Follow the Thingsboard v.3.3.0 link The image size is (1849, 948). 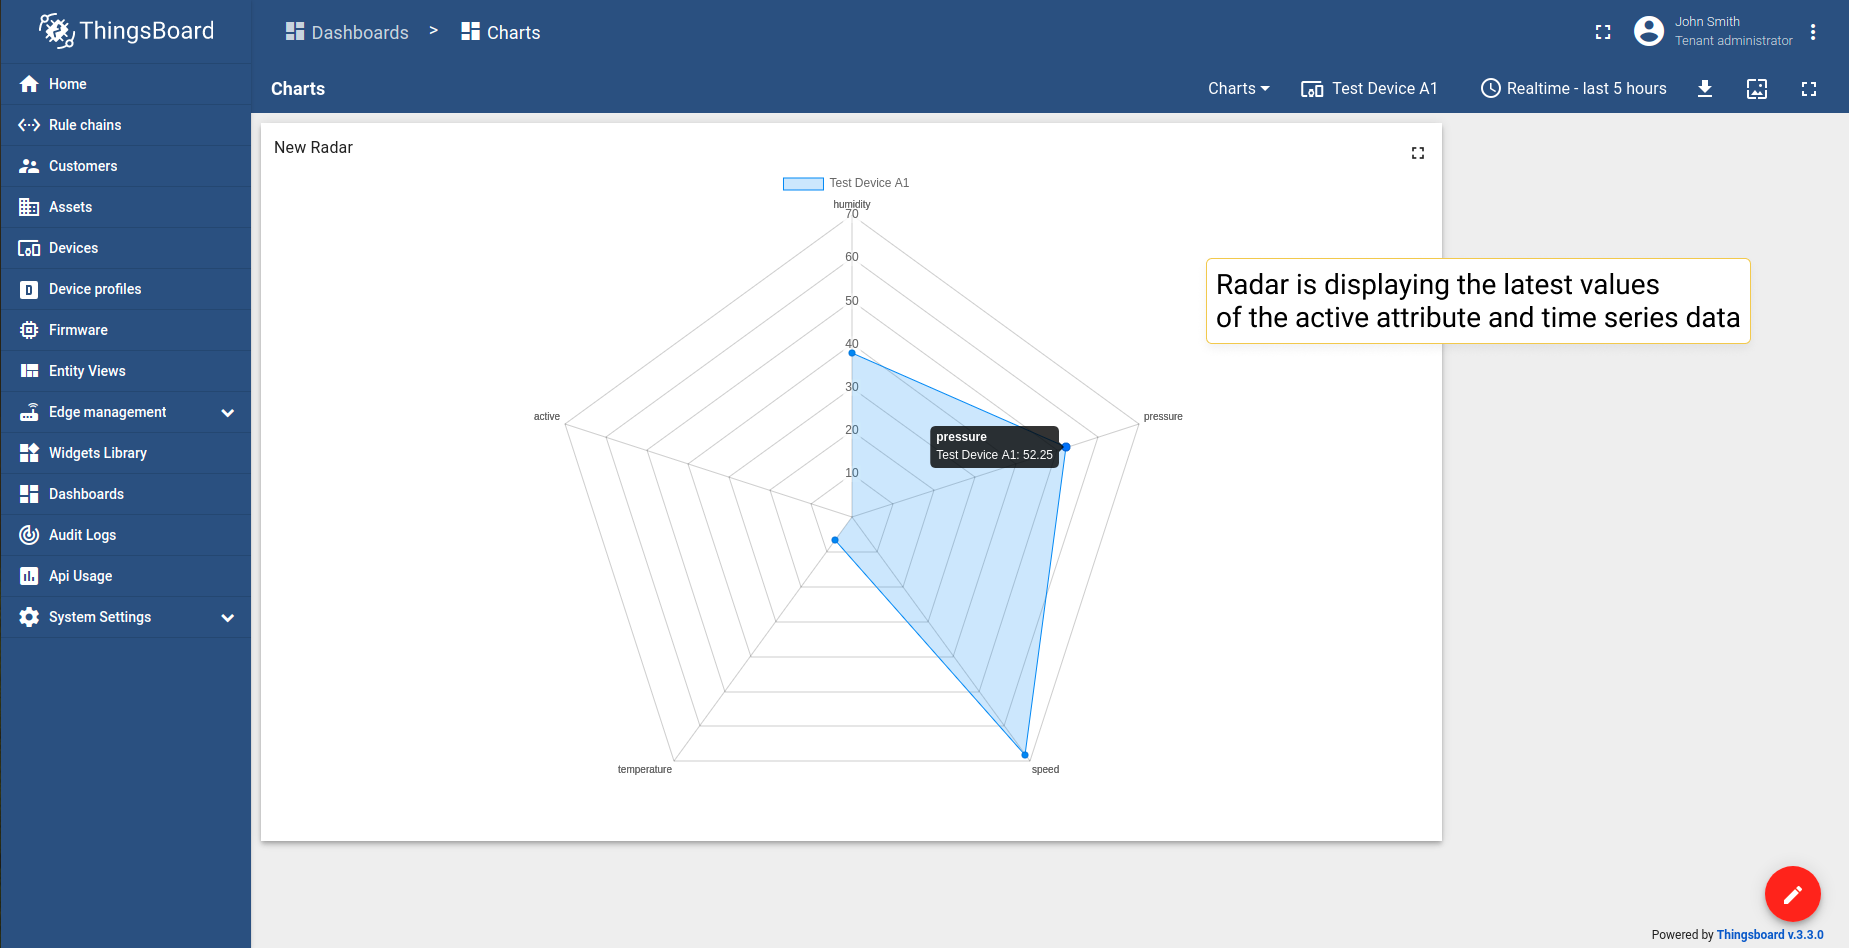[1769, 935]
